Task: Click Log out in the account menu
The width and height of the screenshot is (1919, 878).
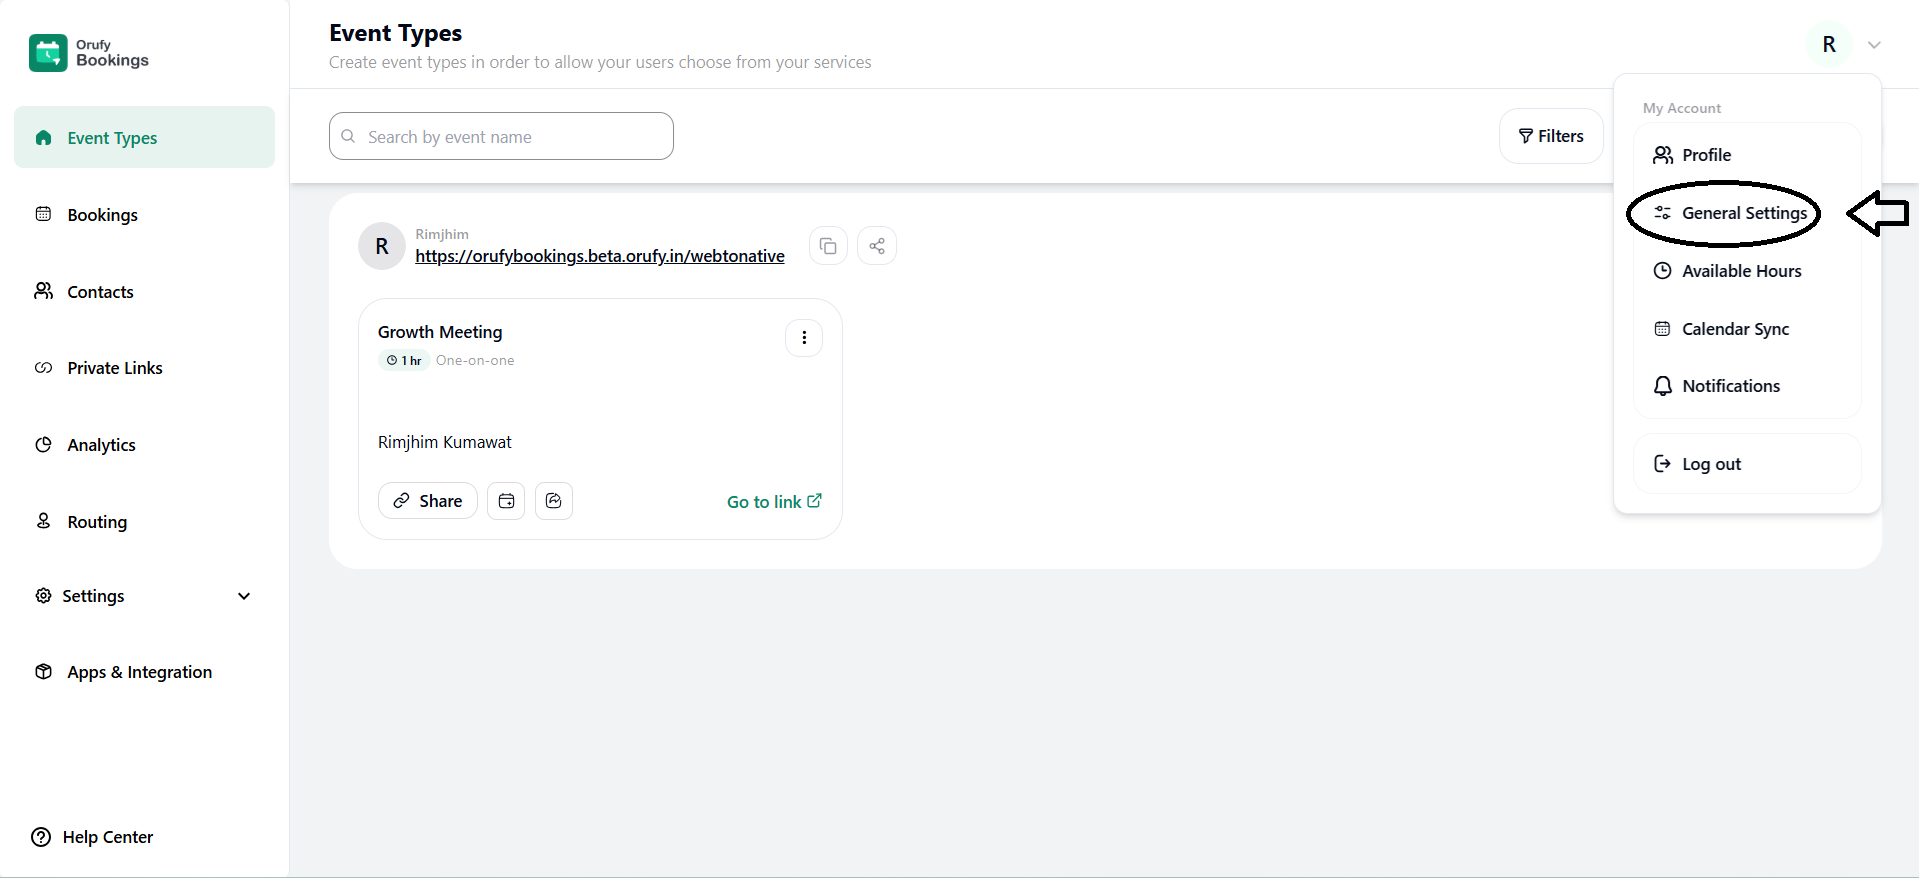Action: (x=1710, y=464)
